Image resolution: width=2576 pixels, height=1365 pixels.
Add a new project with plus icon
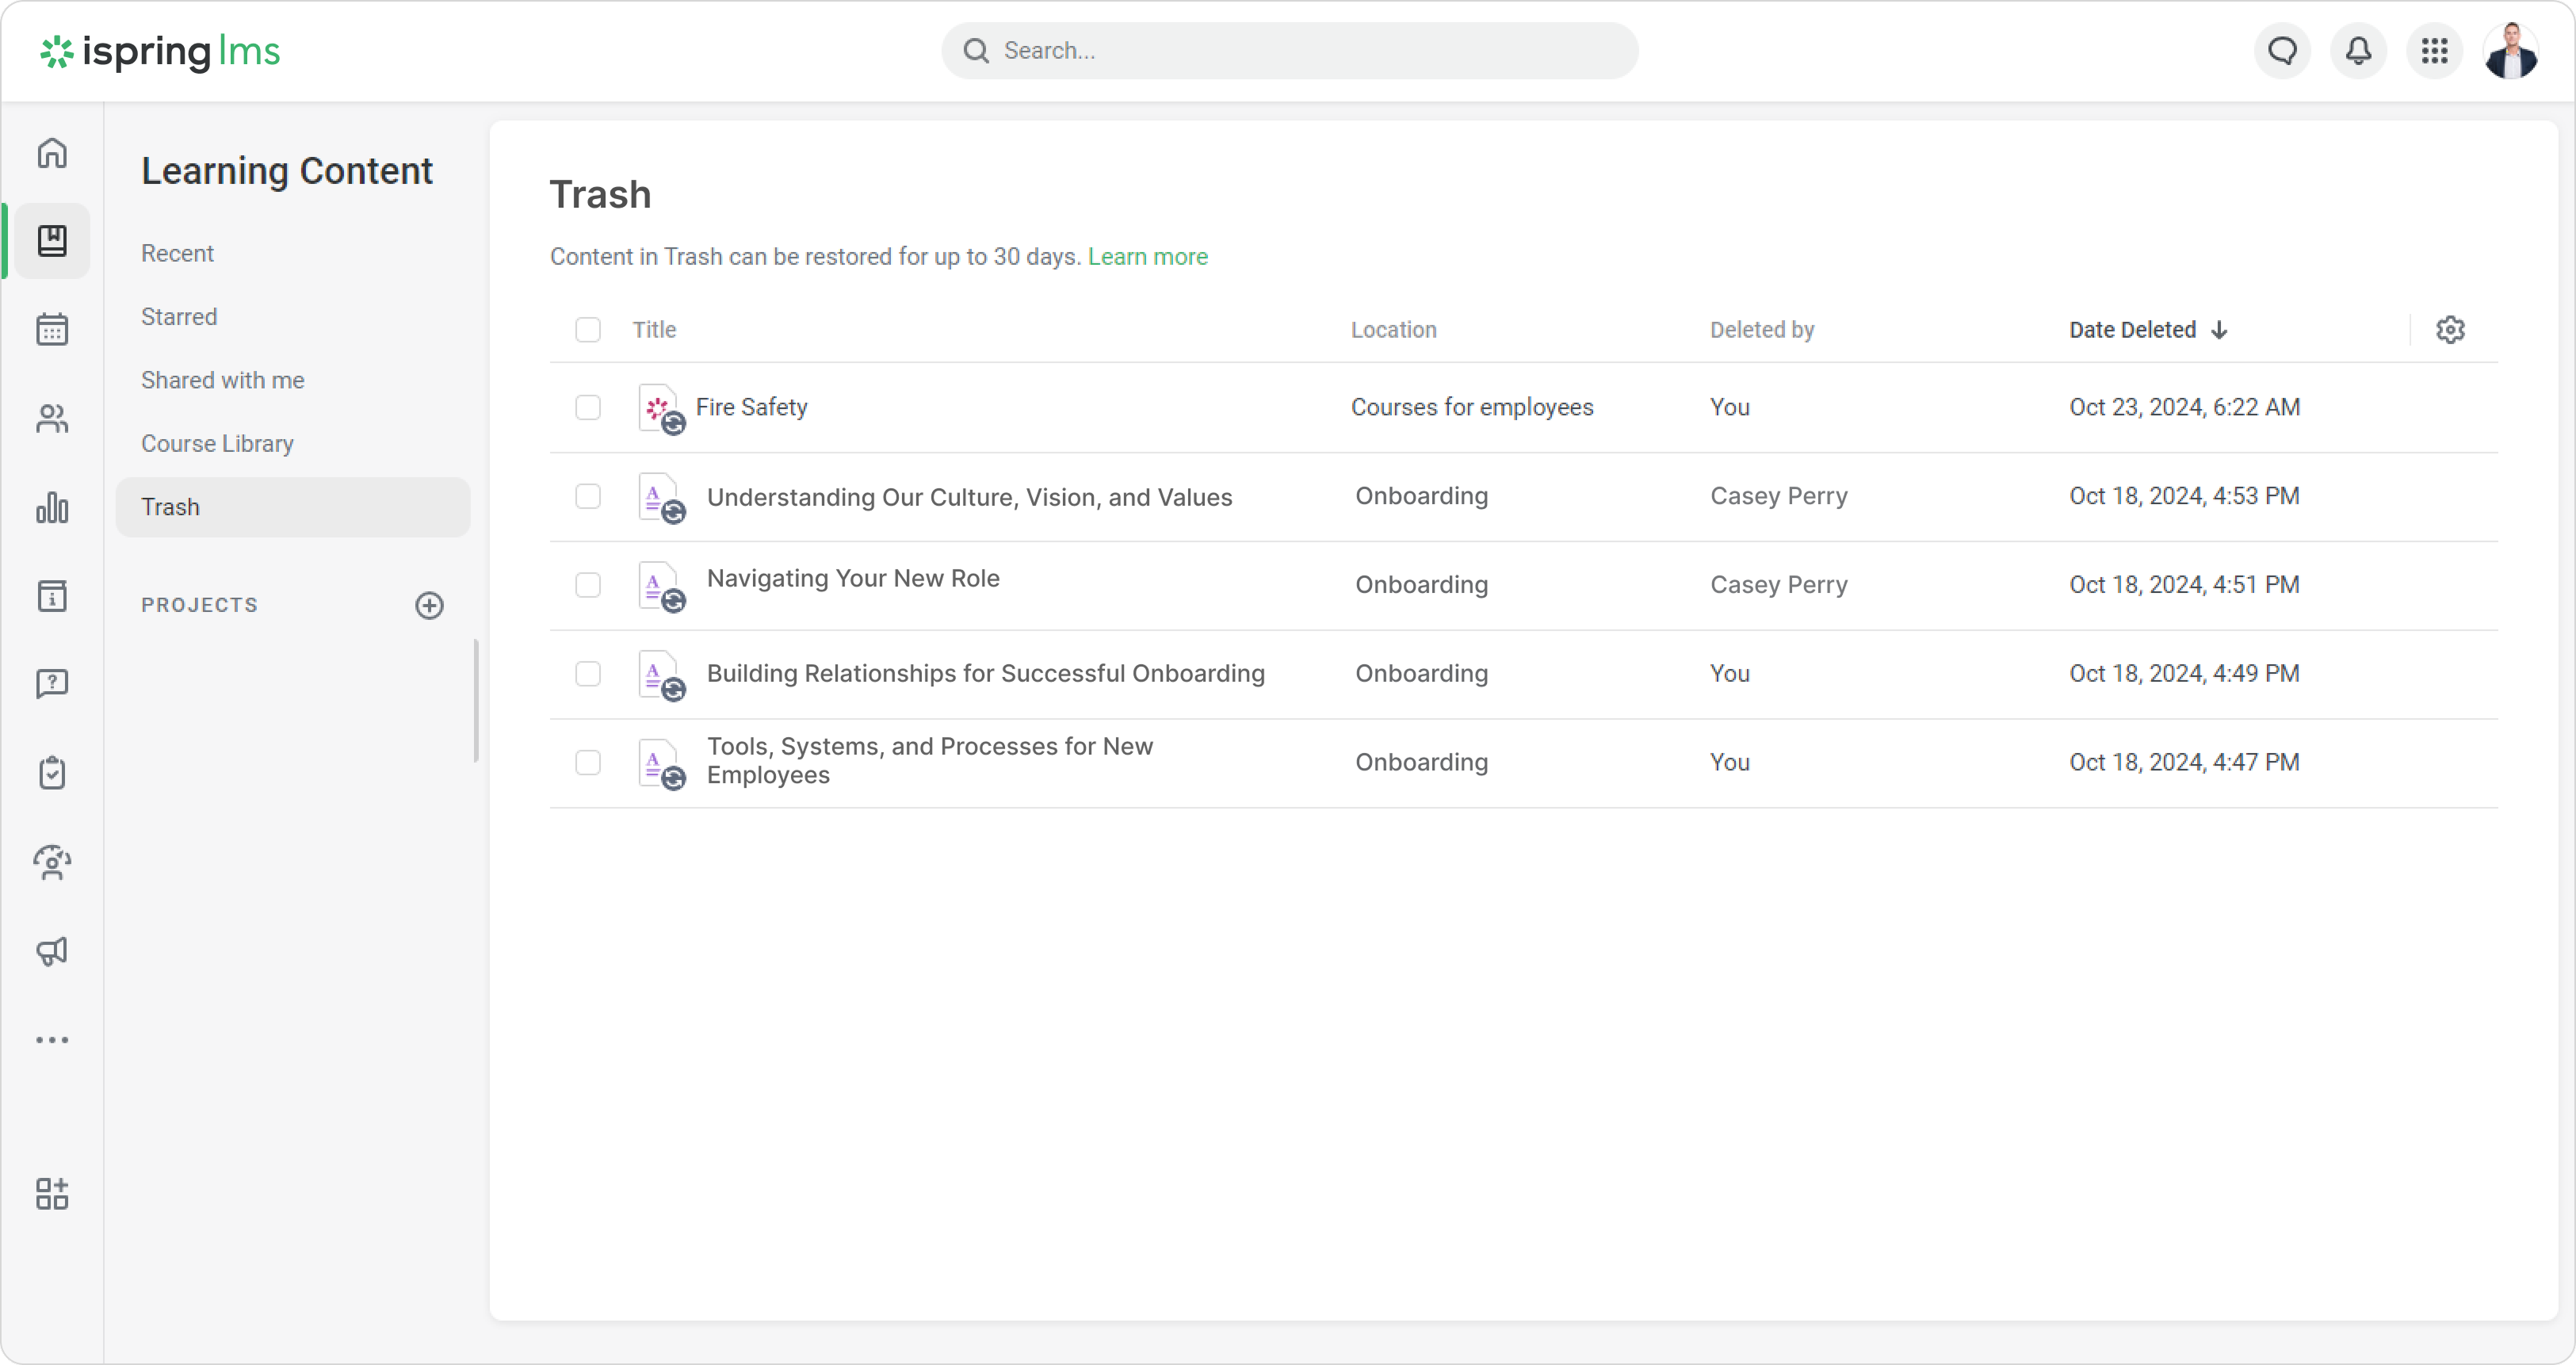(x=429, y=605)
